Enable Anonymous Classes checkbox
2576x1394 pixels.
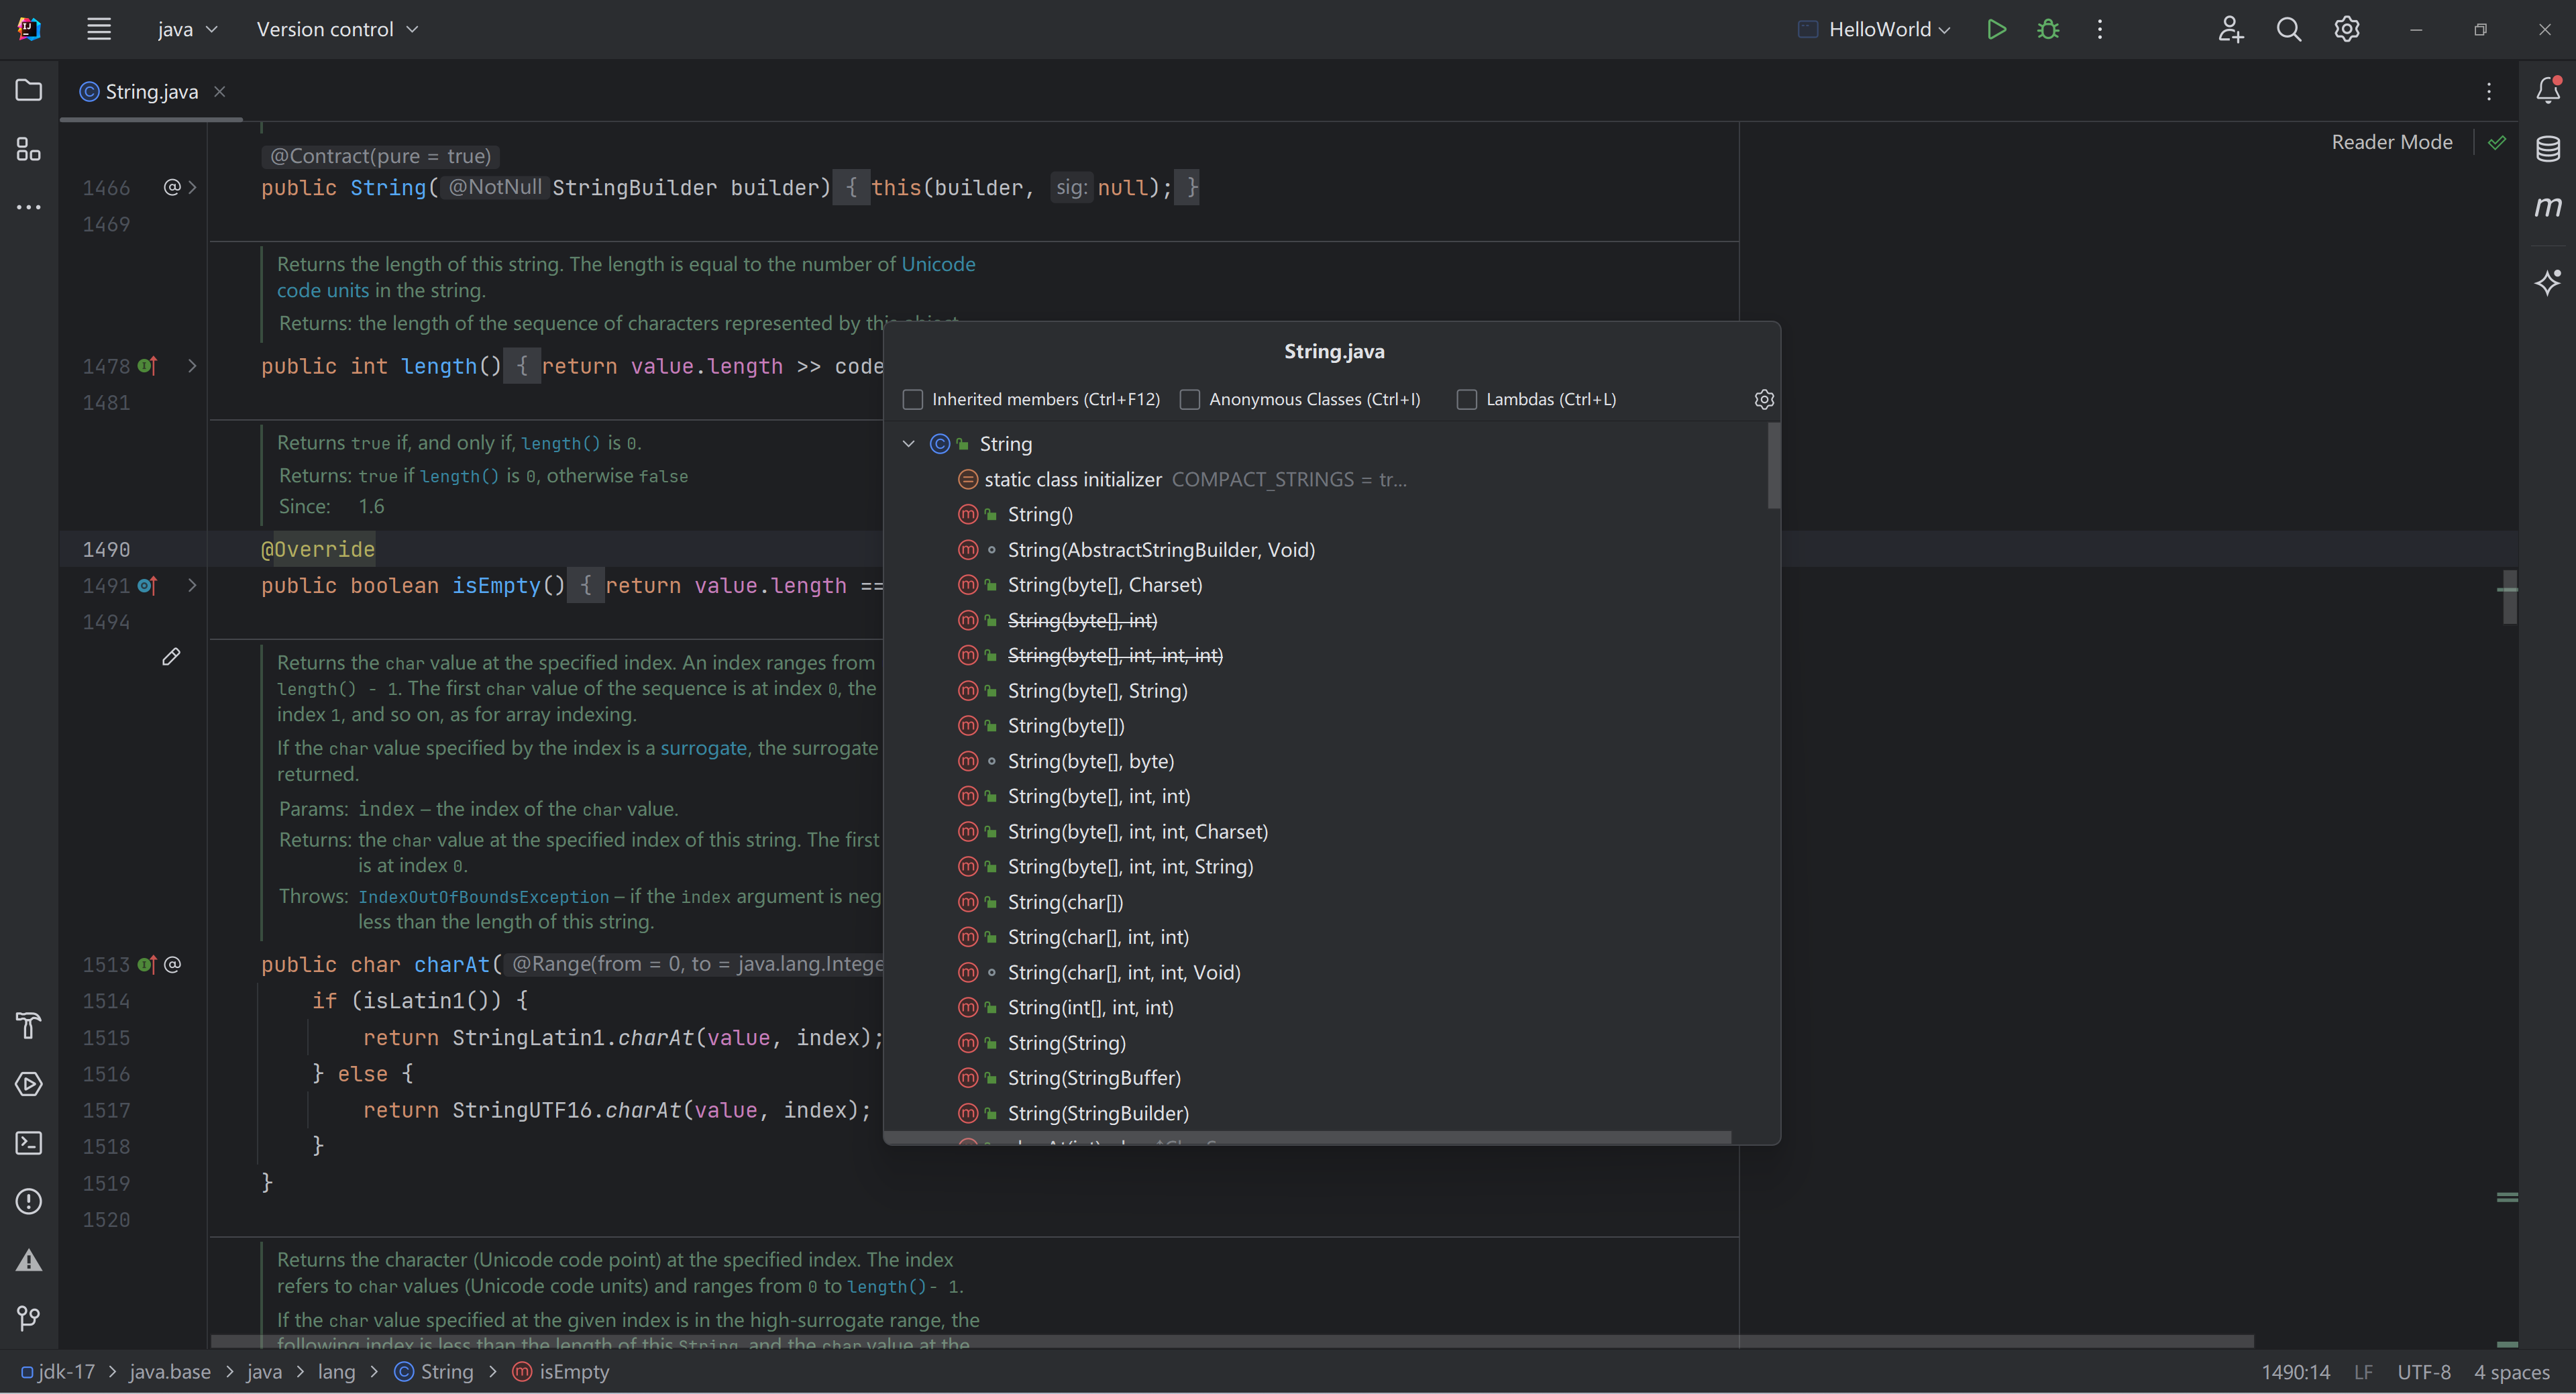[x=1189, y=399]
